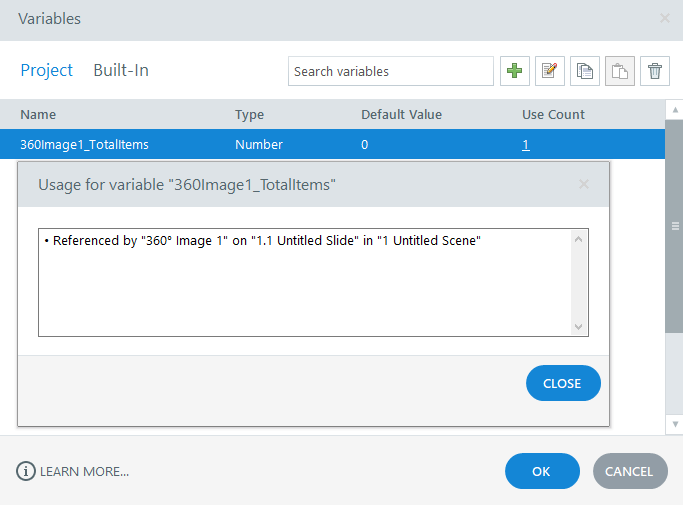Open the Use Count link for 360Image1_TotalItems
The height and width of the screenshot is (505, 683).
pyautogui.click(x=526, y=144)
